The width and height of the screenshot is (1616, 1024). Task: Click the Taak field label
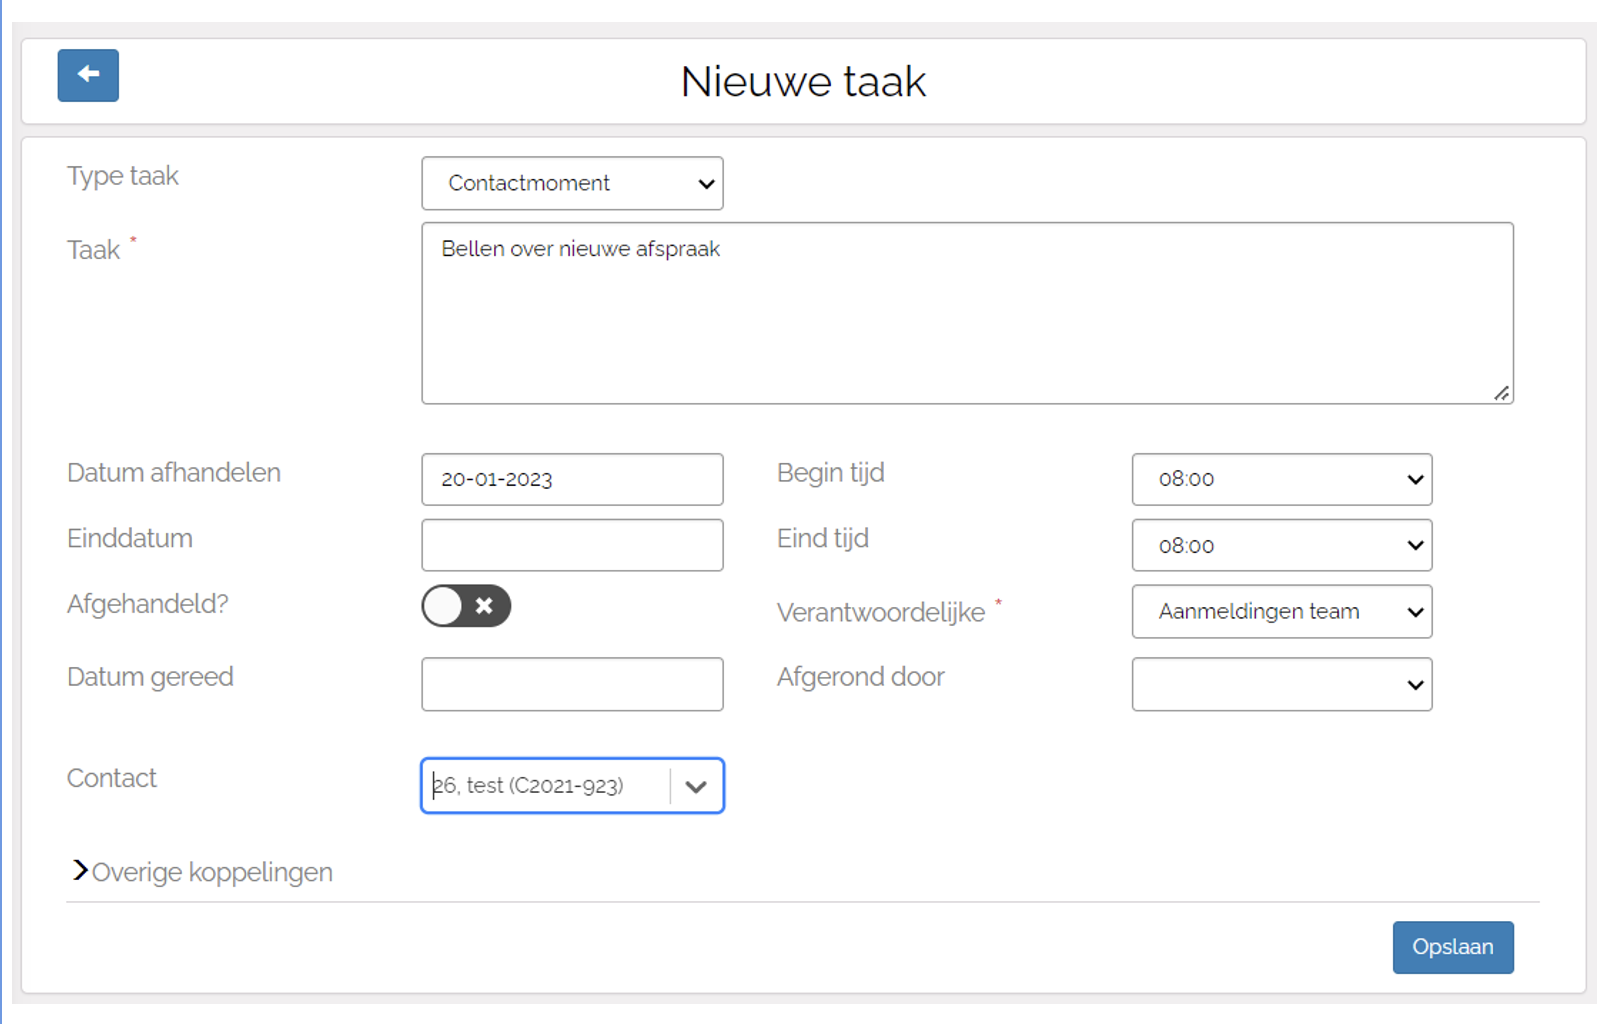pyautogui.click(x=93, y=250)
